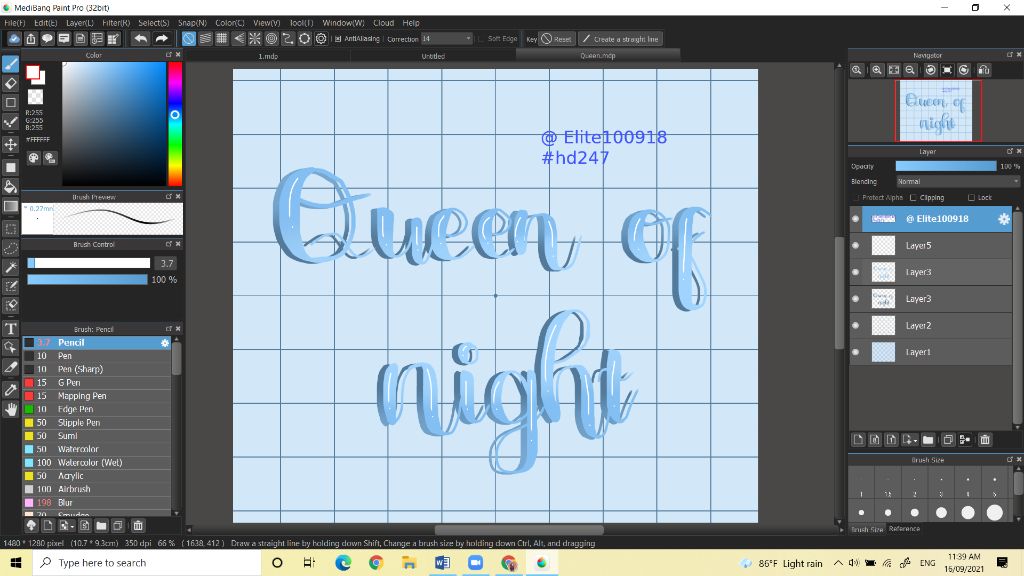Screen dimensions: 1024x576
Task: Open the File menu
Action: tap(14, 23)
